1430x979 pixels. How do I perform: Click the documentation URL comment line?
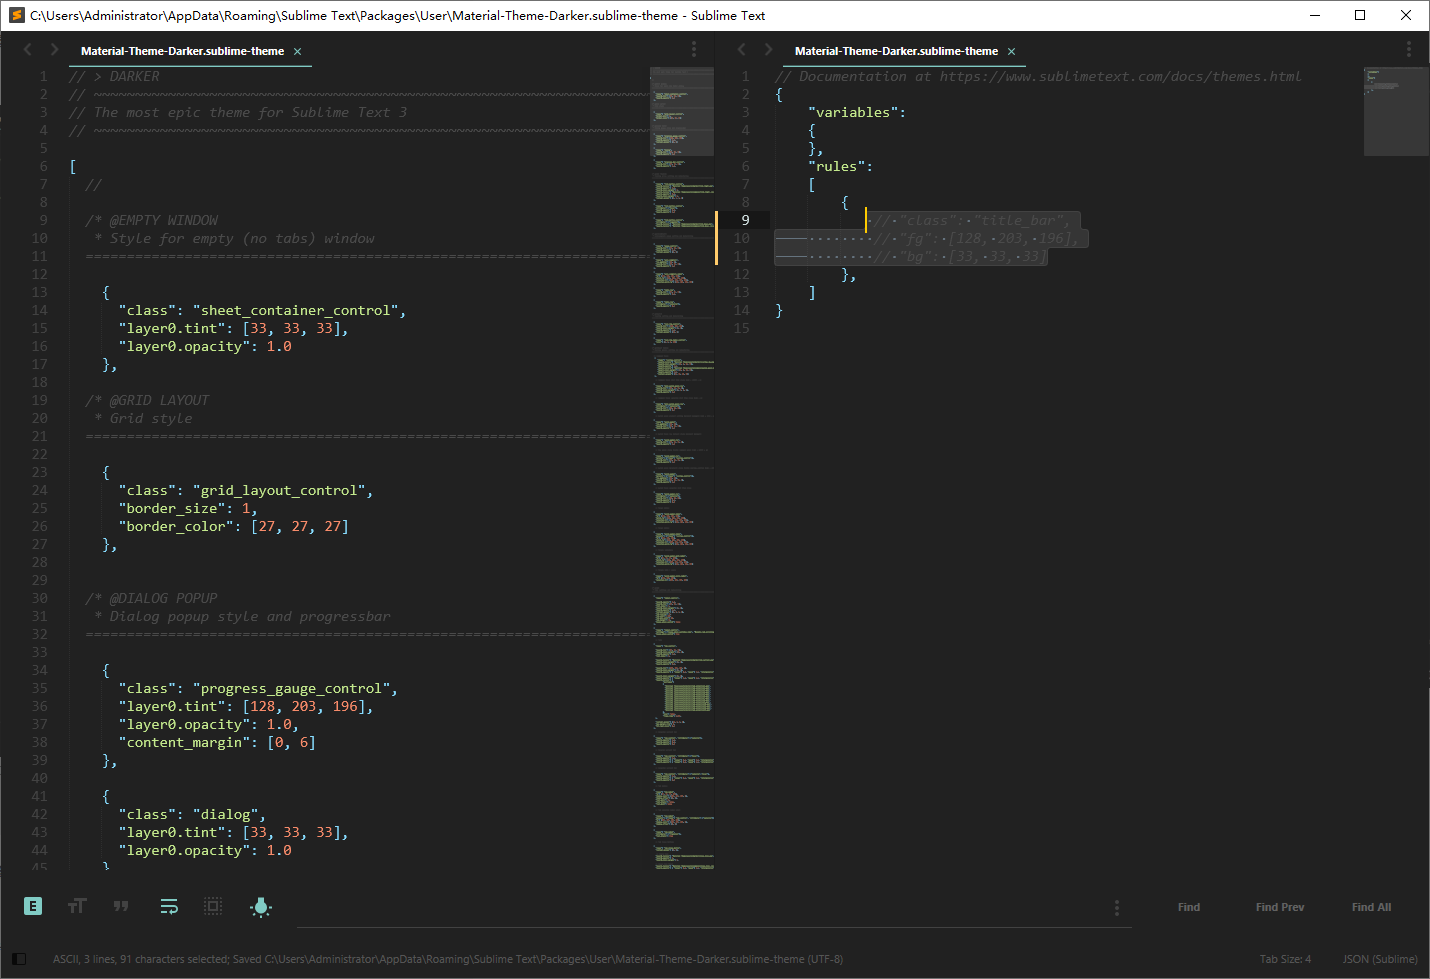[x=1038, y=76]
